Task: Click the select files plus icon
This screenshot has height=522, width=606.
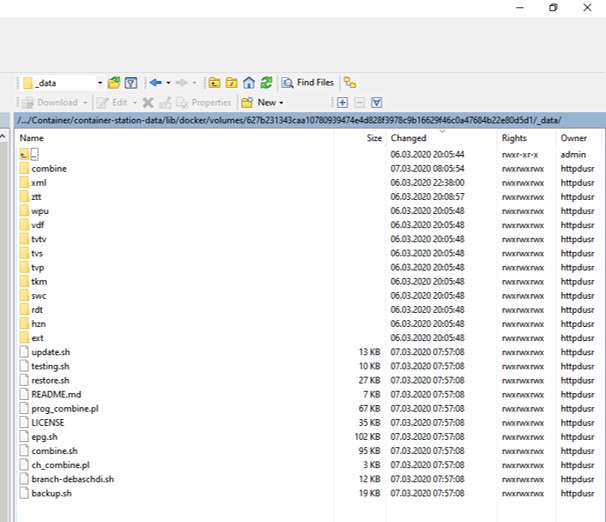Action: (342, 102)
